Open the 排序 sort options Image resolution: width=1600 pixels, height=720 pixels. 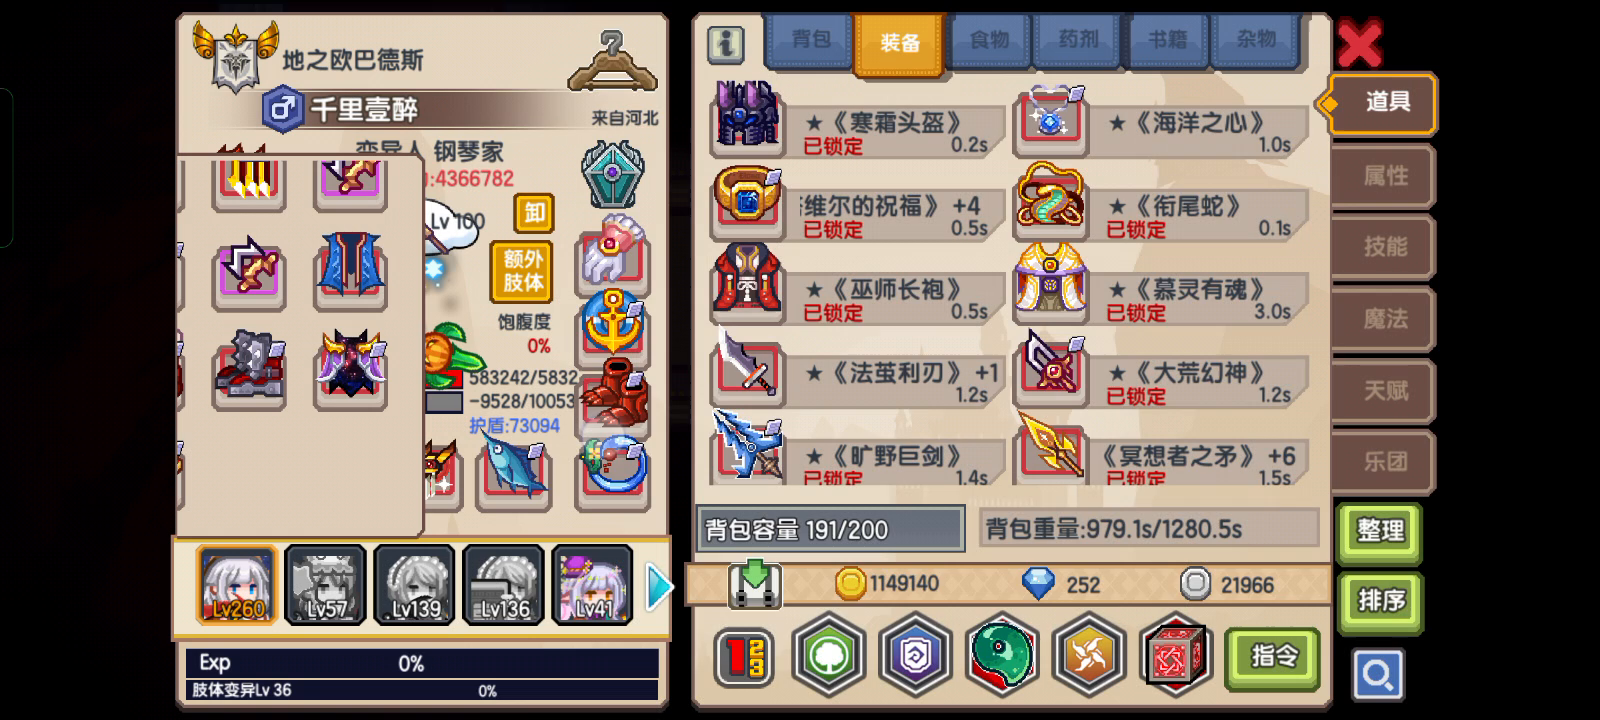[x=1380, y=601]
